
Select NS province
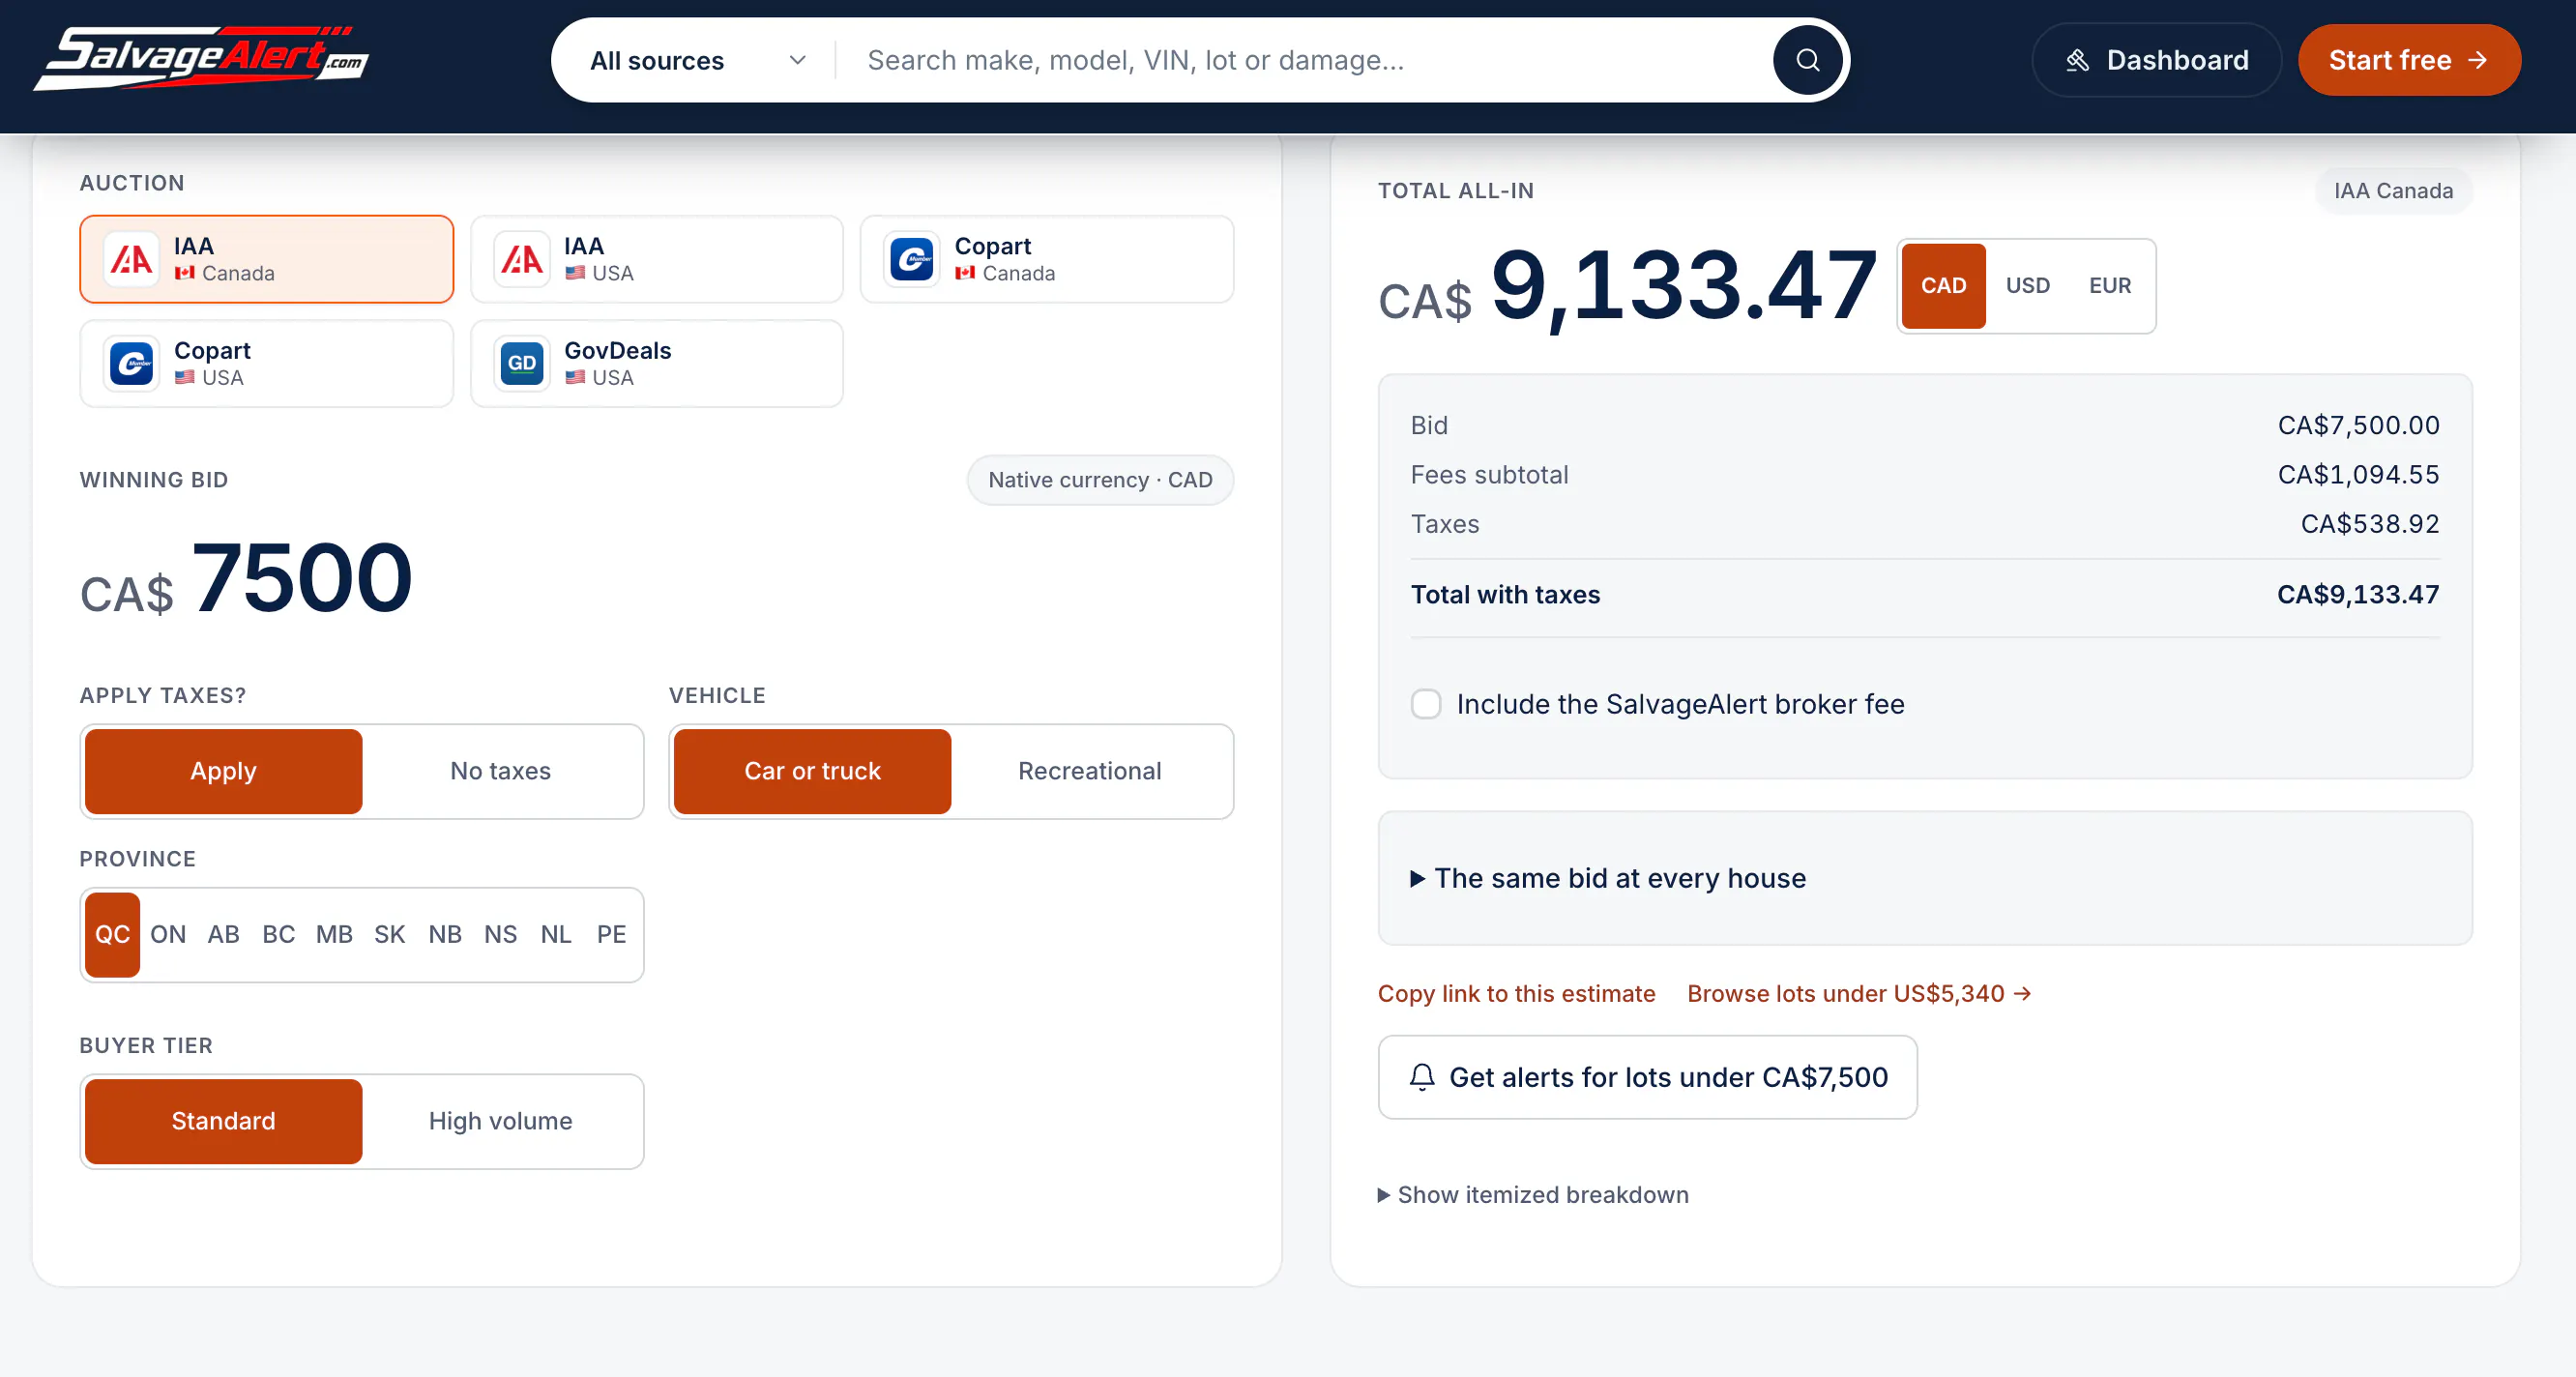[500, 934]
